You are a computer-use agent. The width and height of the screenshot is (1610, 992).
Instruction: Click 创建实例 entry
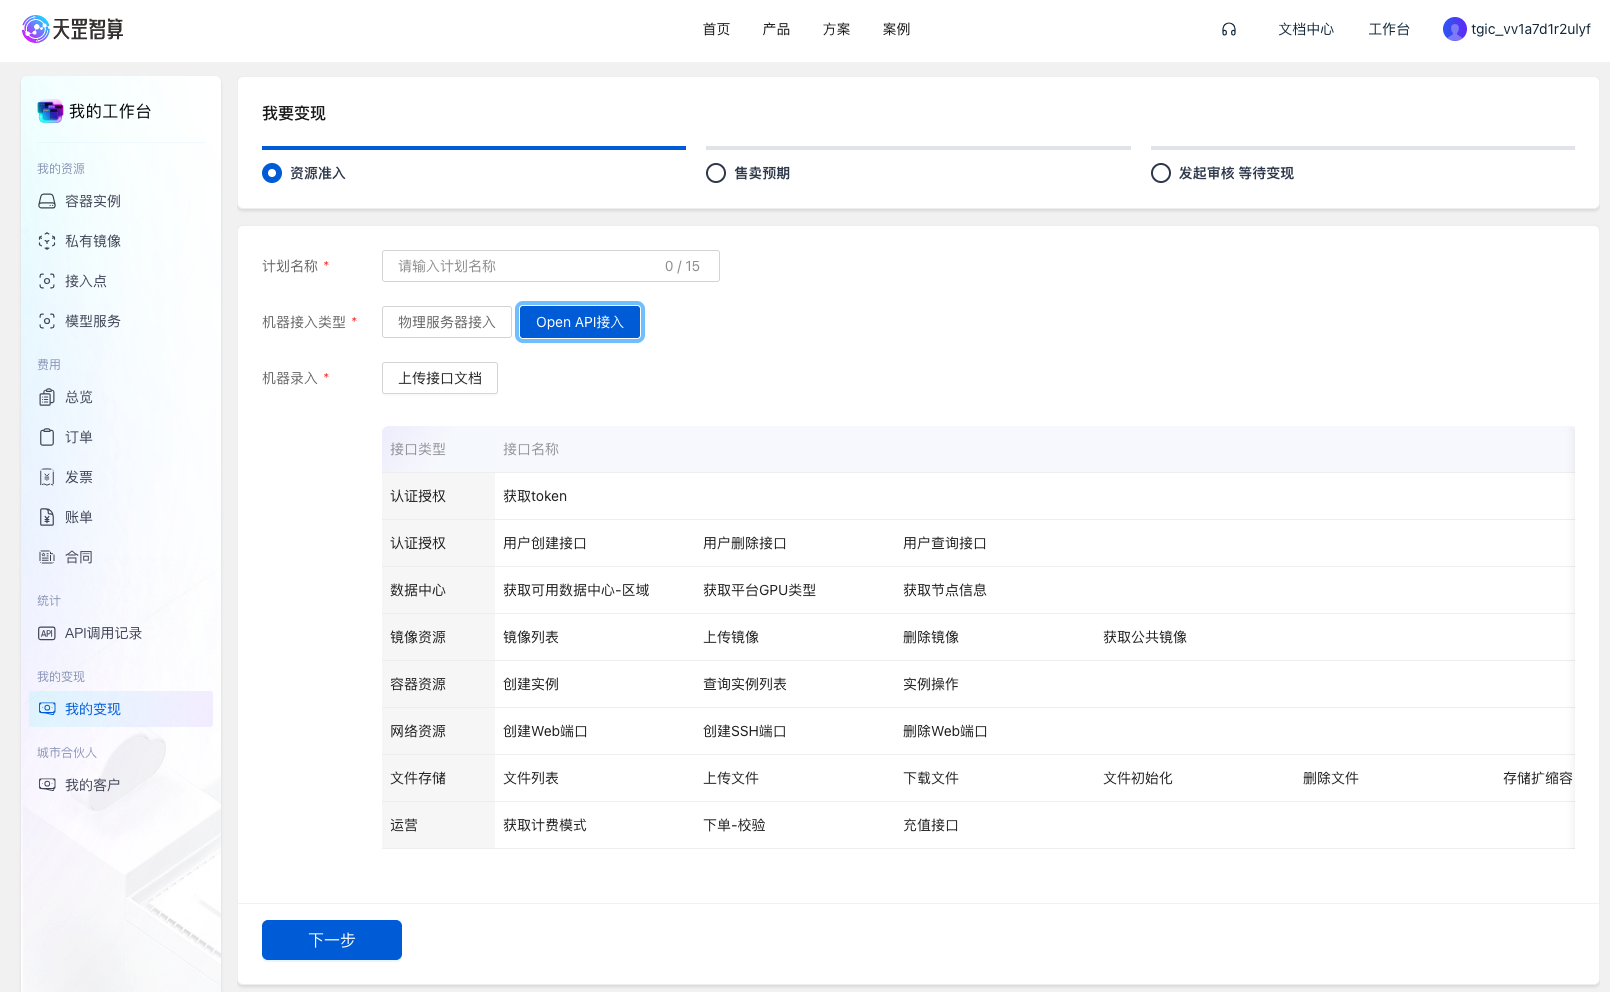click(x=531, y=684)
